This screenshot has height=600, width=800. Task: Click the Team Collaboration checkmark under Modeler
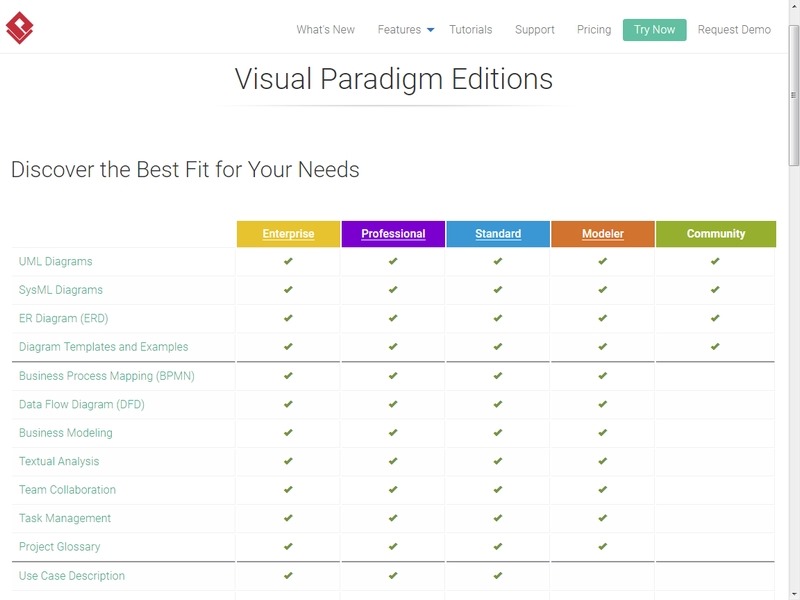pos(603,490)
